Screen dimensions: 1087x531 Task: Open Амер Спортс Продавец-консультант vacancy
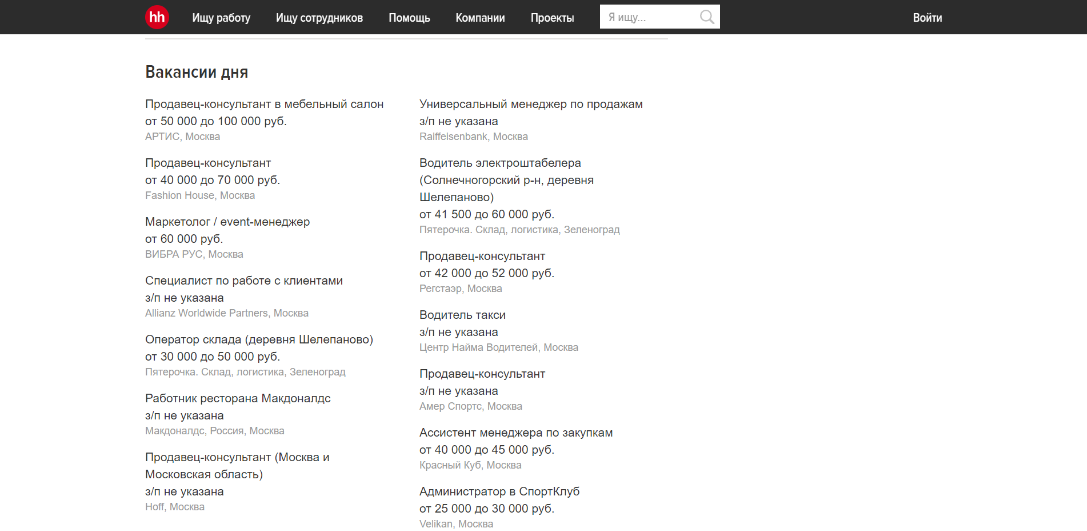coord(482,374)
